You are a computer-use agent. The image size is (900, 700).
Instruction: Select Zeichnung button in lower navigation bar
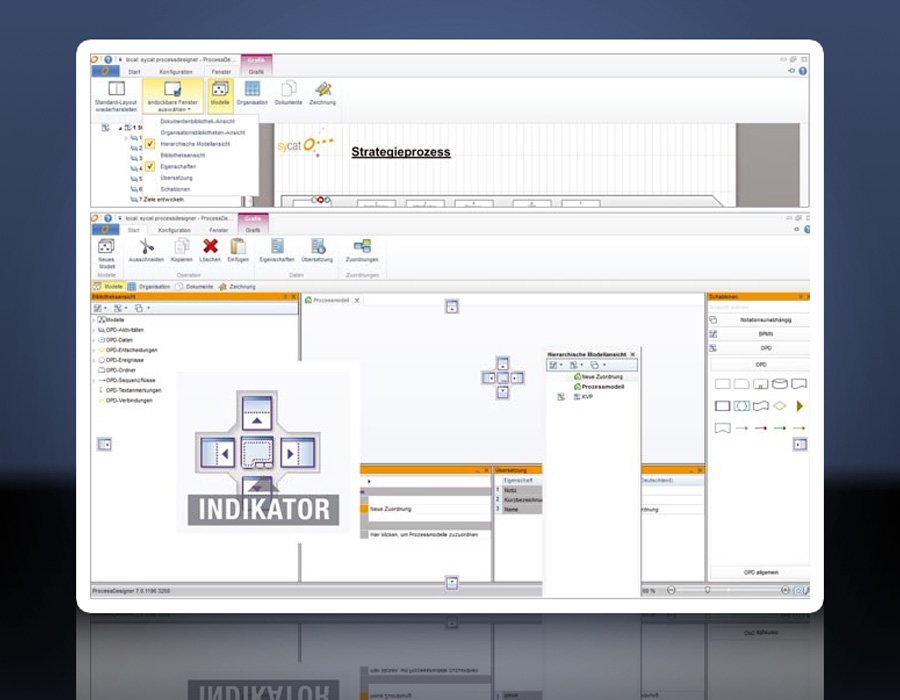pos(237,286)
